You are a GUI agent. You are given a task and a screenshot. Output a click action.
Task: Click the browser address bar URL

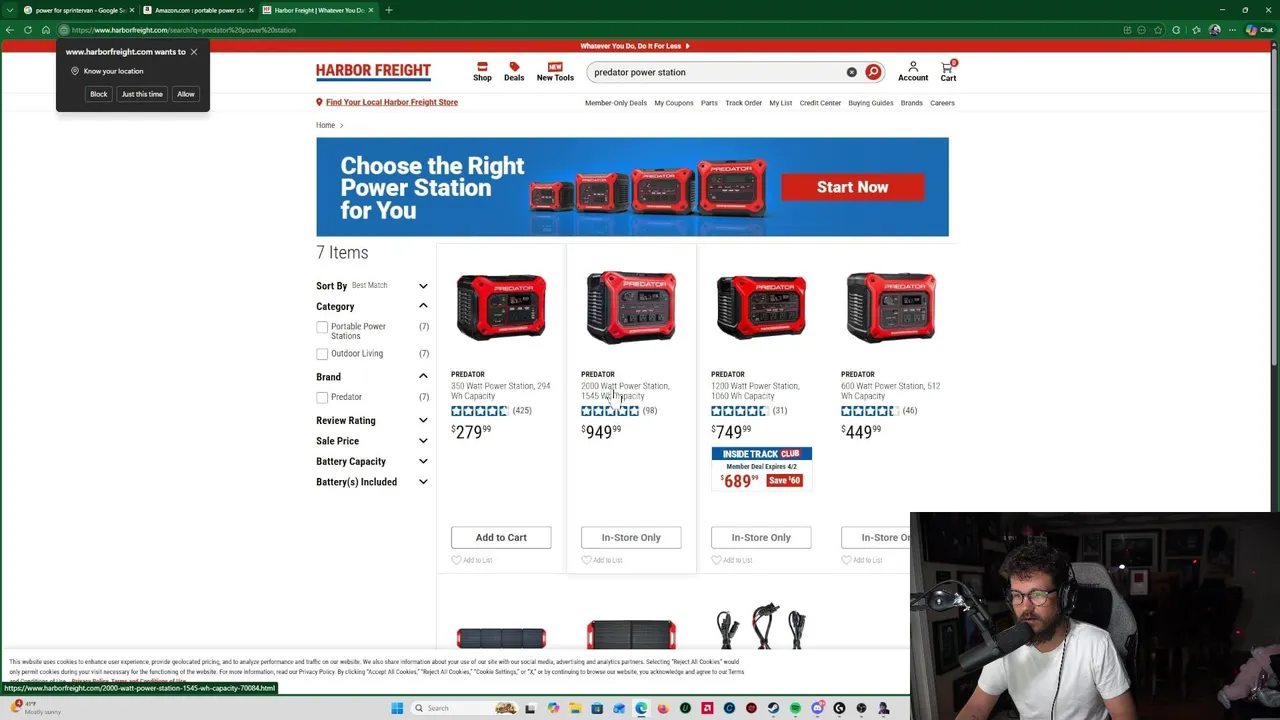tap(184, 30)
